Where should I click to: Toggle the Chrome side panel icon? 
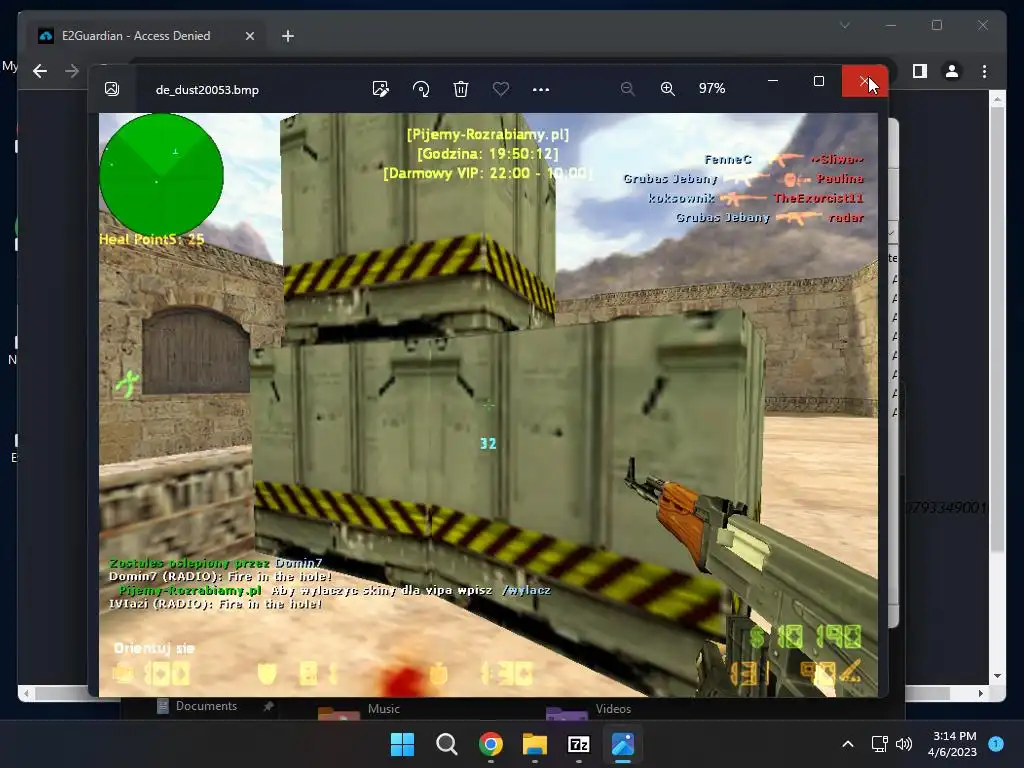pos(920,71)
